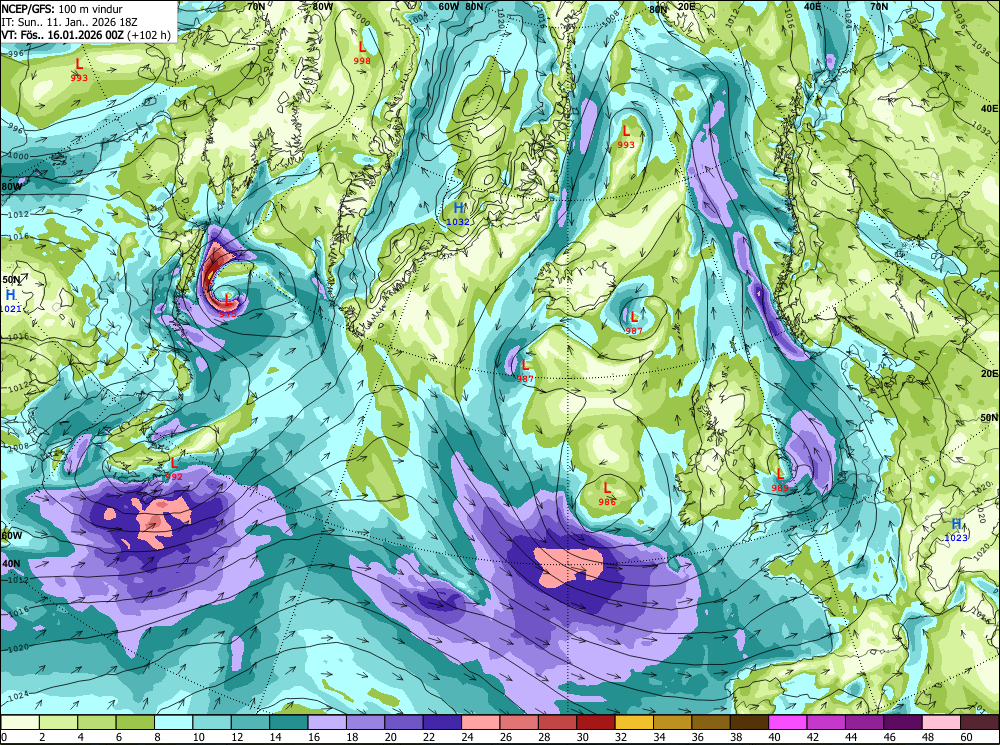Click the dark maroon swatch after 60
The height and width of the screenshot is (745, 1000).
[x=980, y=722]
